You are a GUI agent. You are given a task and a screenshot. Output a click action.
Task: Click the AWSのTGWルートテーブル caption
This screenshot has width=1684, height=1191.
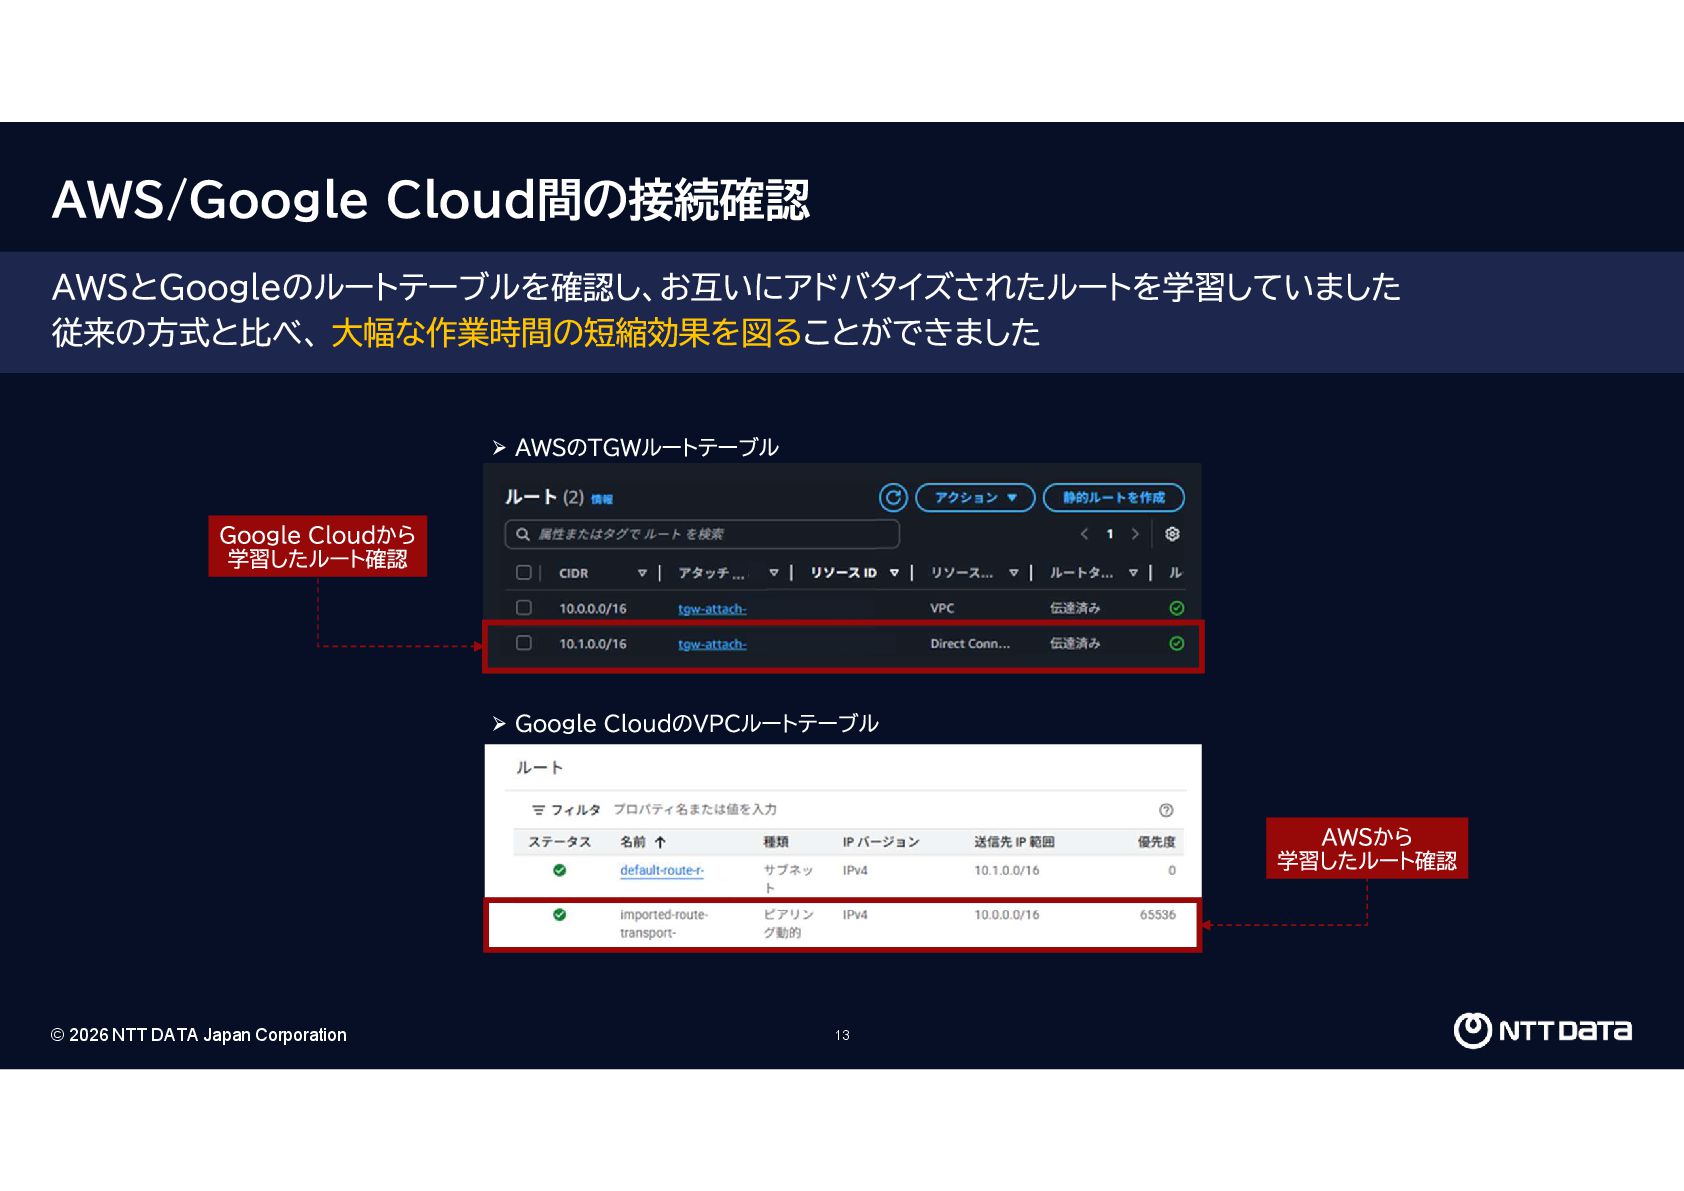pyautogui.click(x=646, y=447)
